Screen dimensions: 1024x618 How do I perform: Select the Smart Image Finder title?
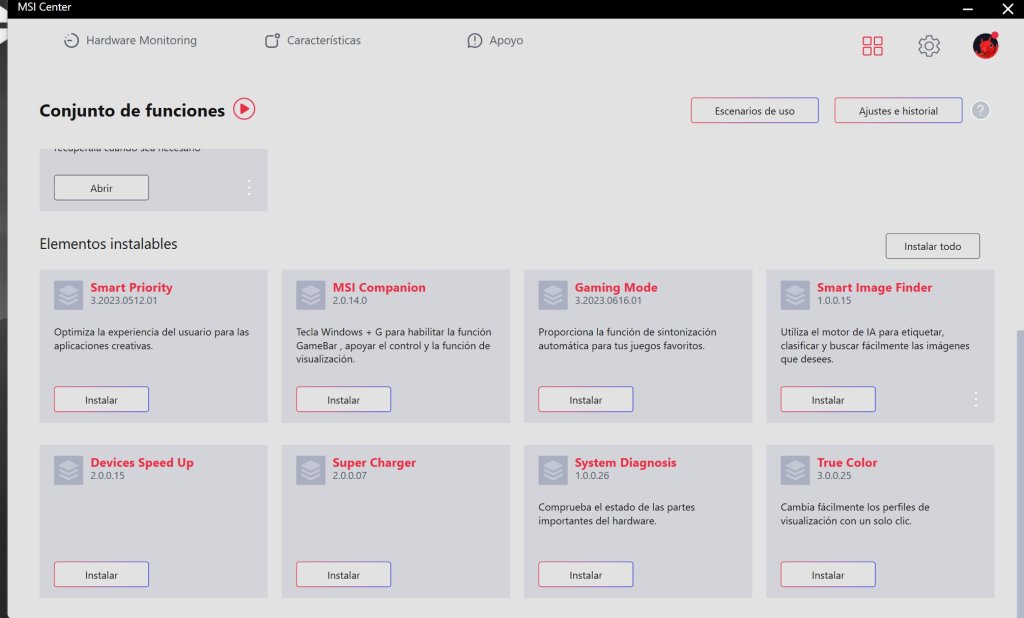coord(874,287)
